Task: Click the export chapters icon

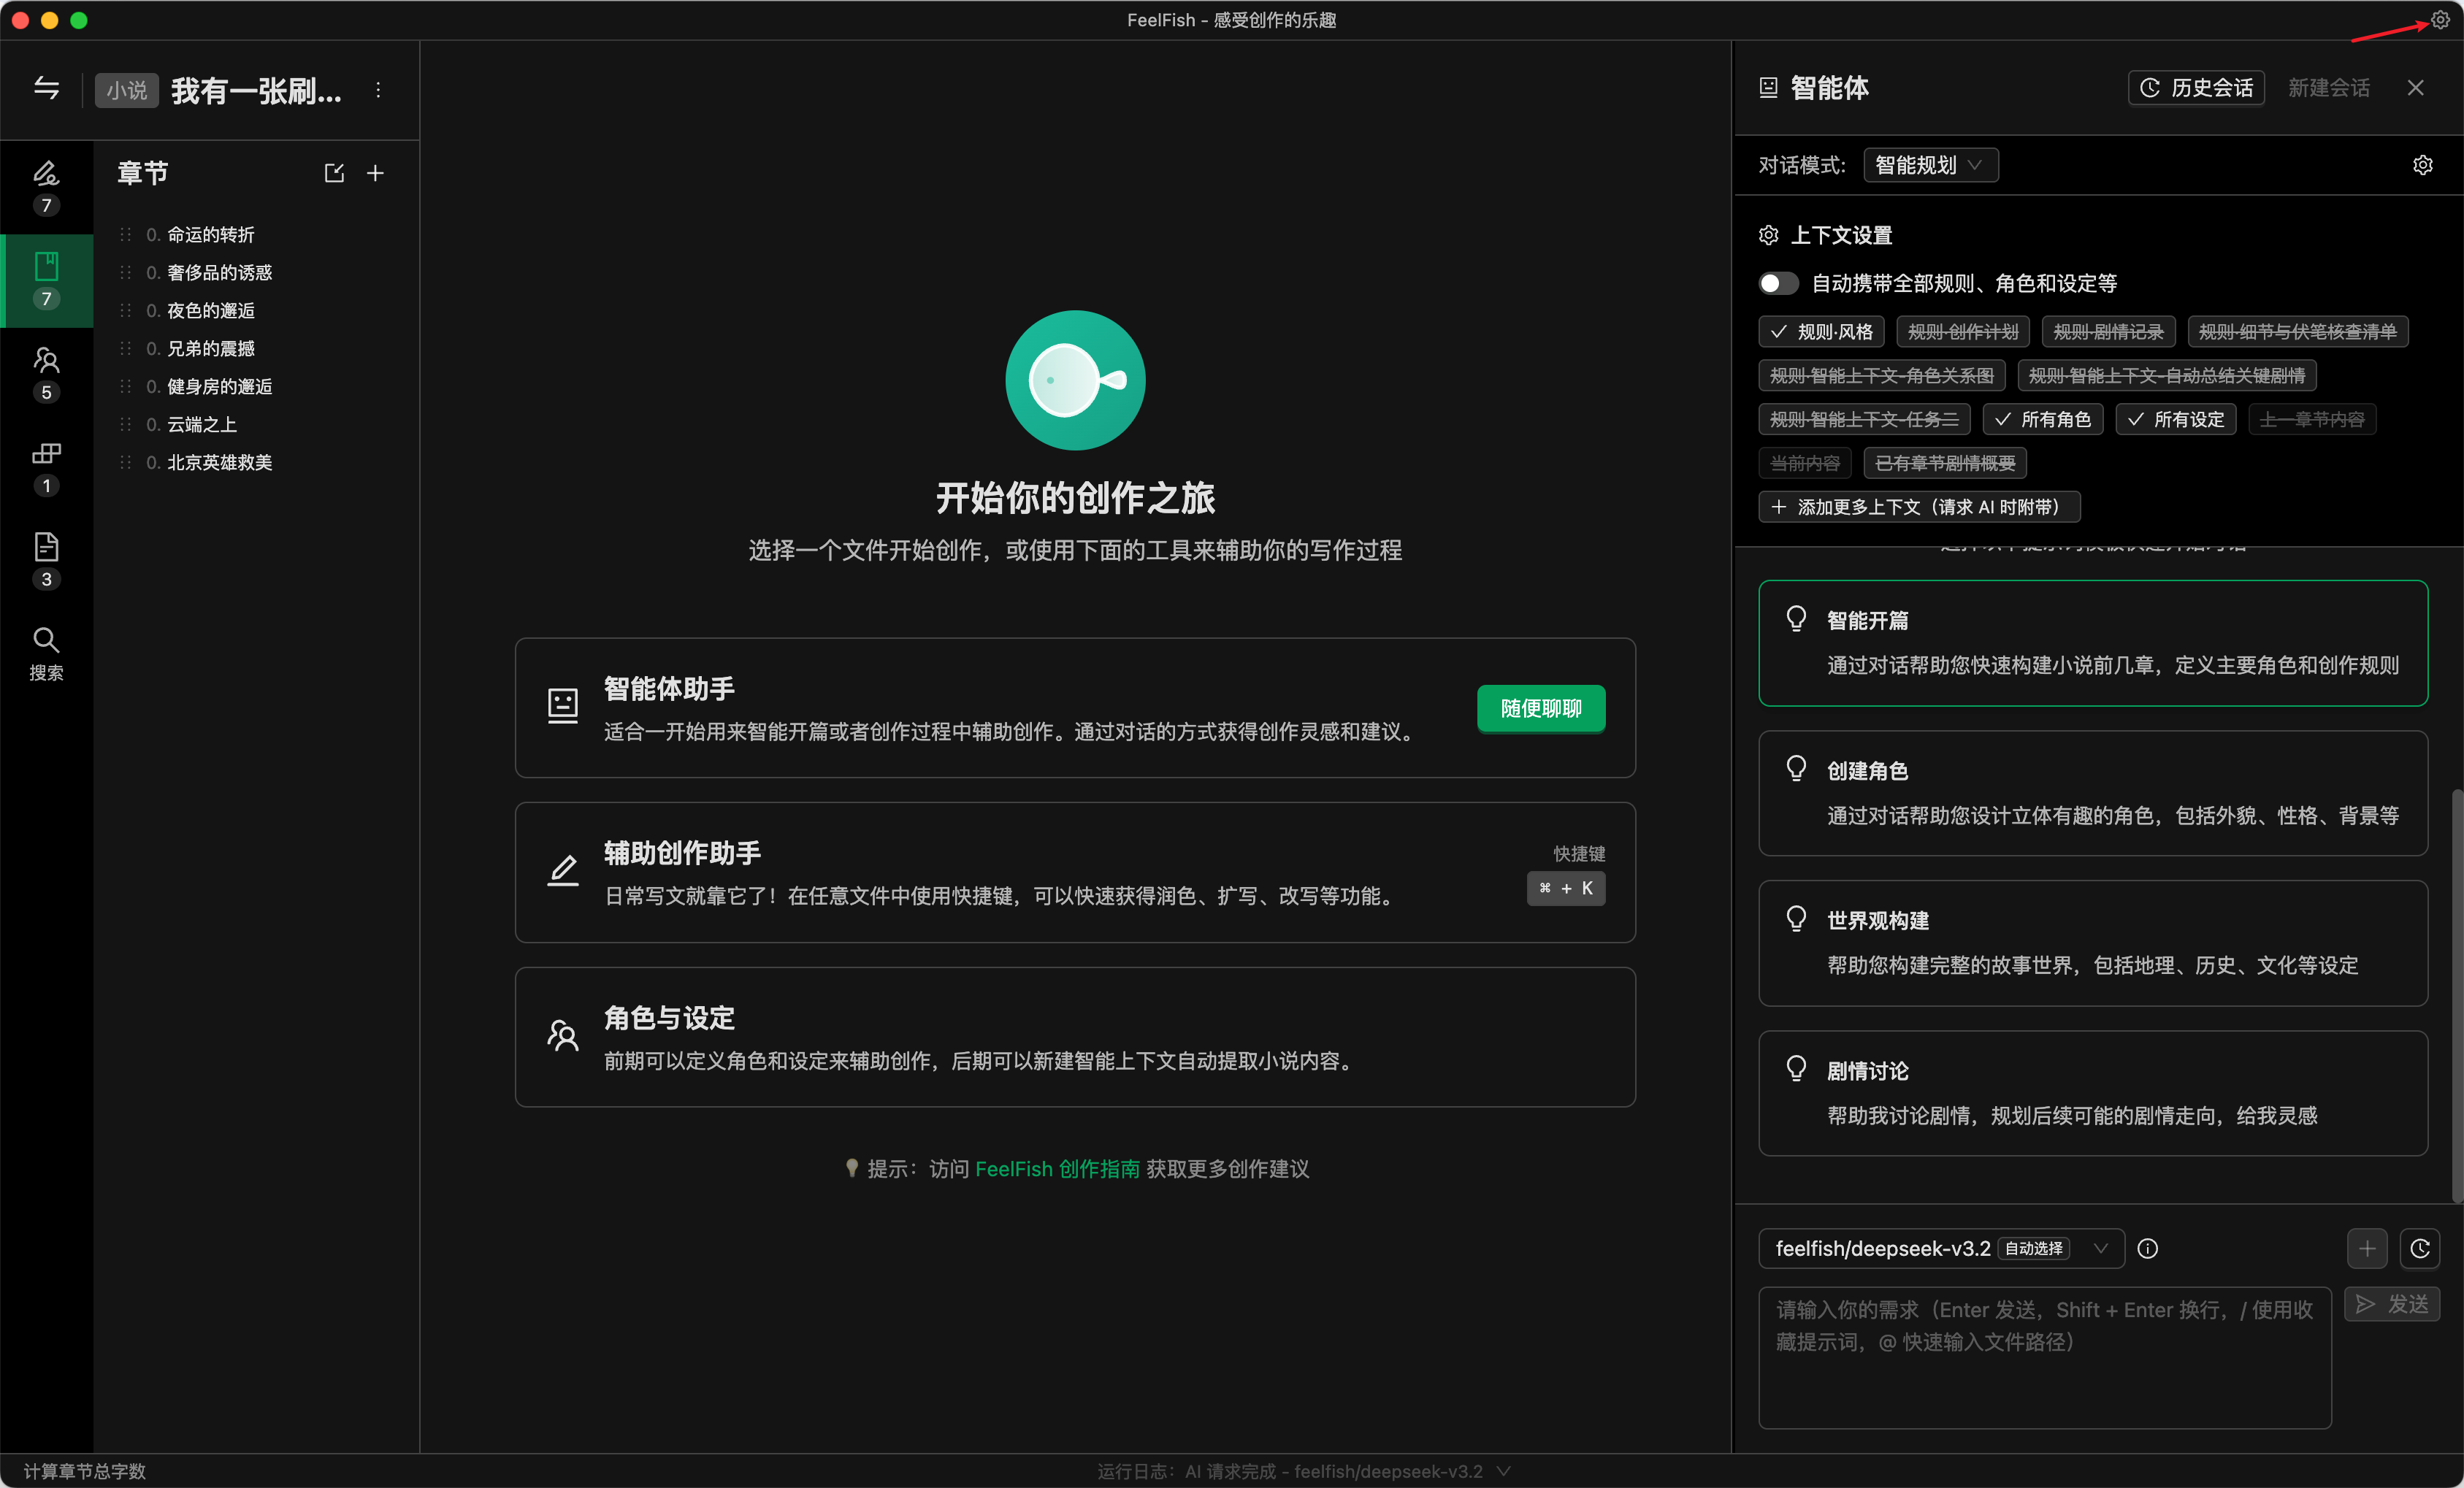Action: click(x=334, y=173)
